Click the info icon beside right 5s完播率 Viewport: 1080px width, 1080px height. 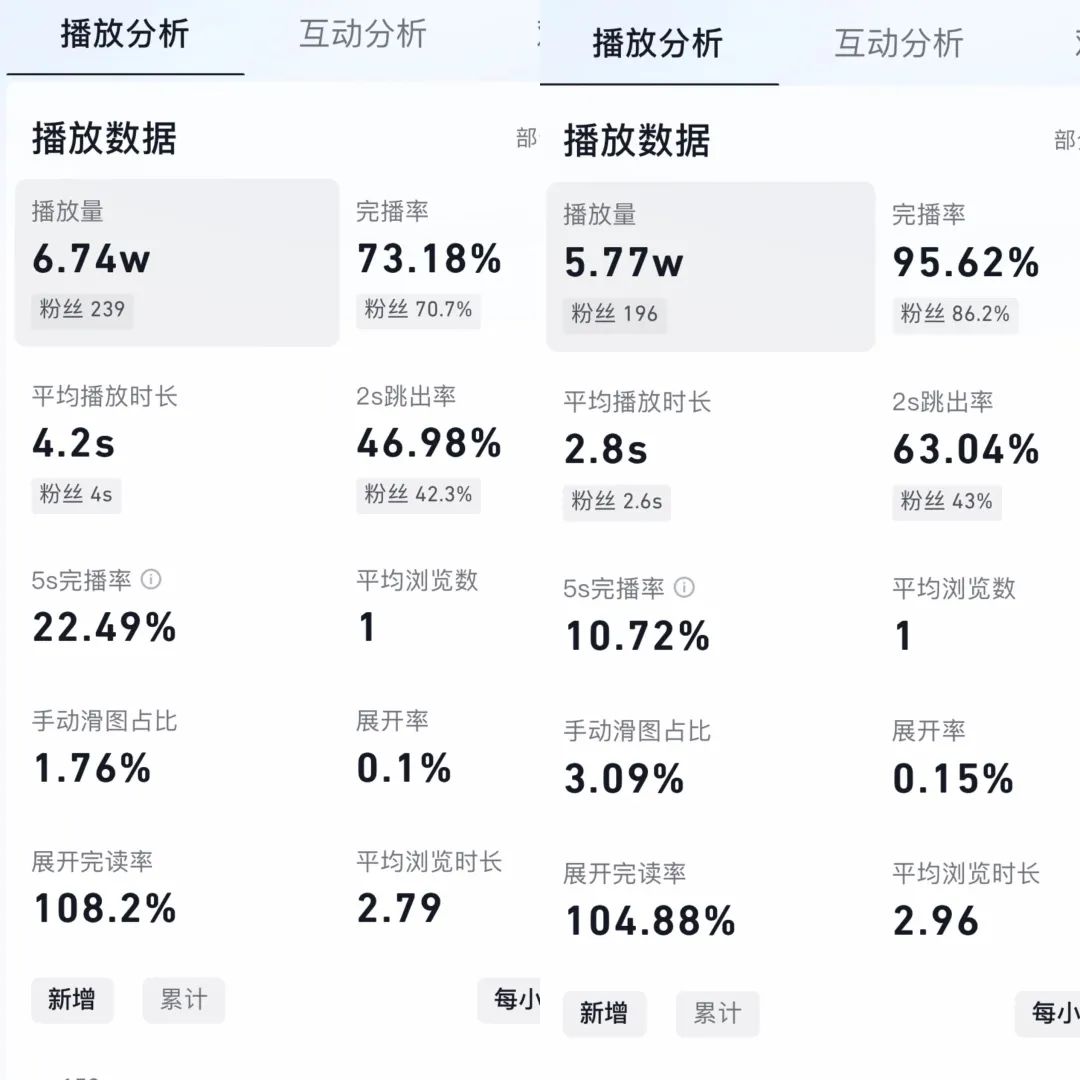pyautogui.click(x=684, y=588)
